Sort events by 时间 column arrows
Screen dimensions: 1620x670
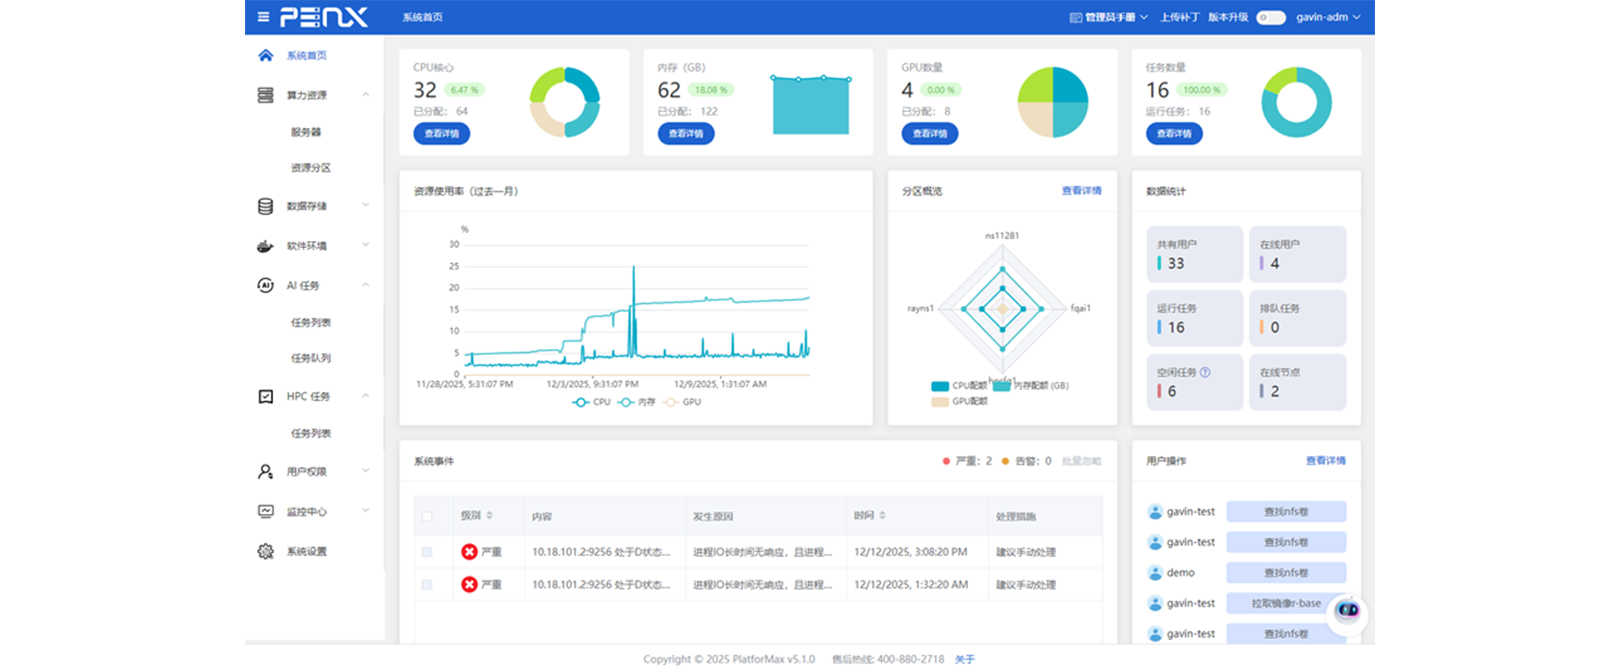(882, 515)
